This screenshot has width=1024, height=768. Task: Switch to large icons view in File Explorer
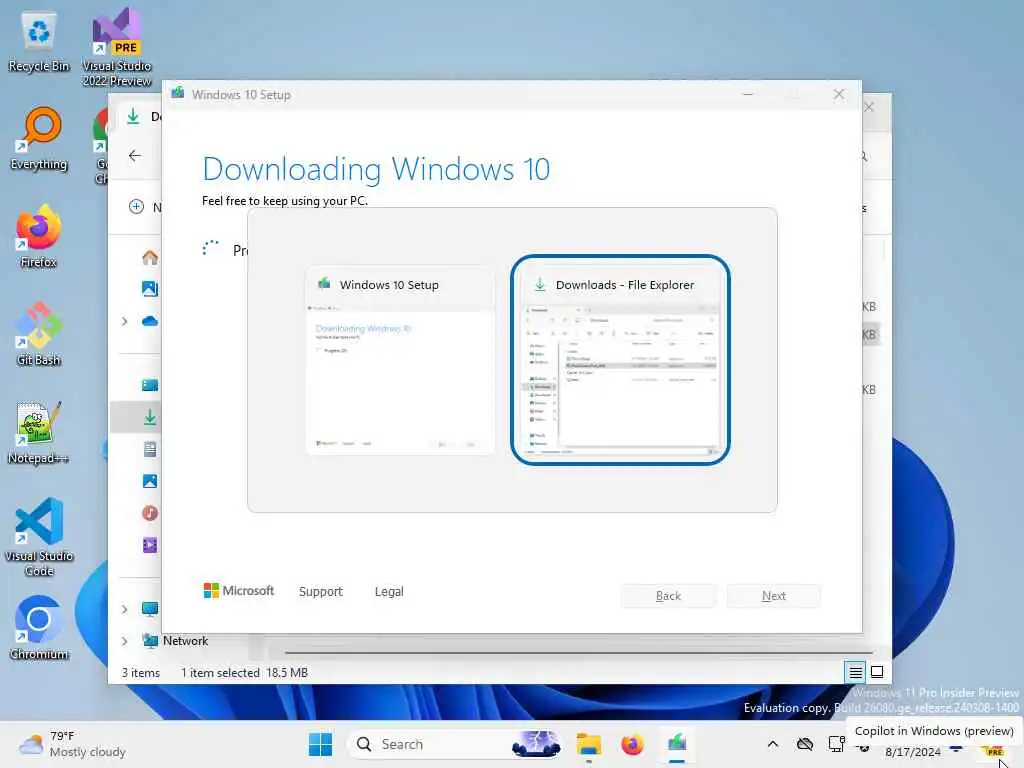tap(877, 672)
